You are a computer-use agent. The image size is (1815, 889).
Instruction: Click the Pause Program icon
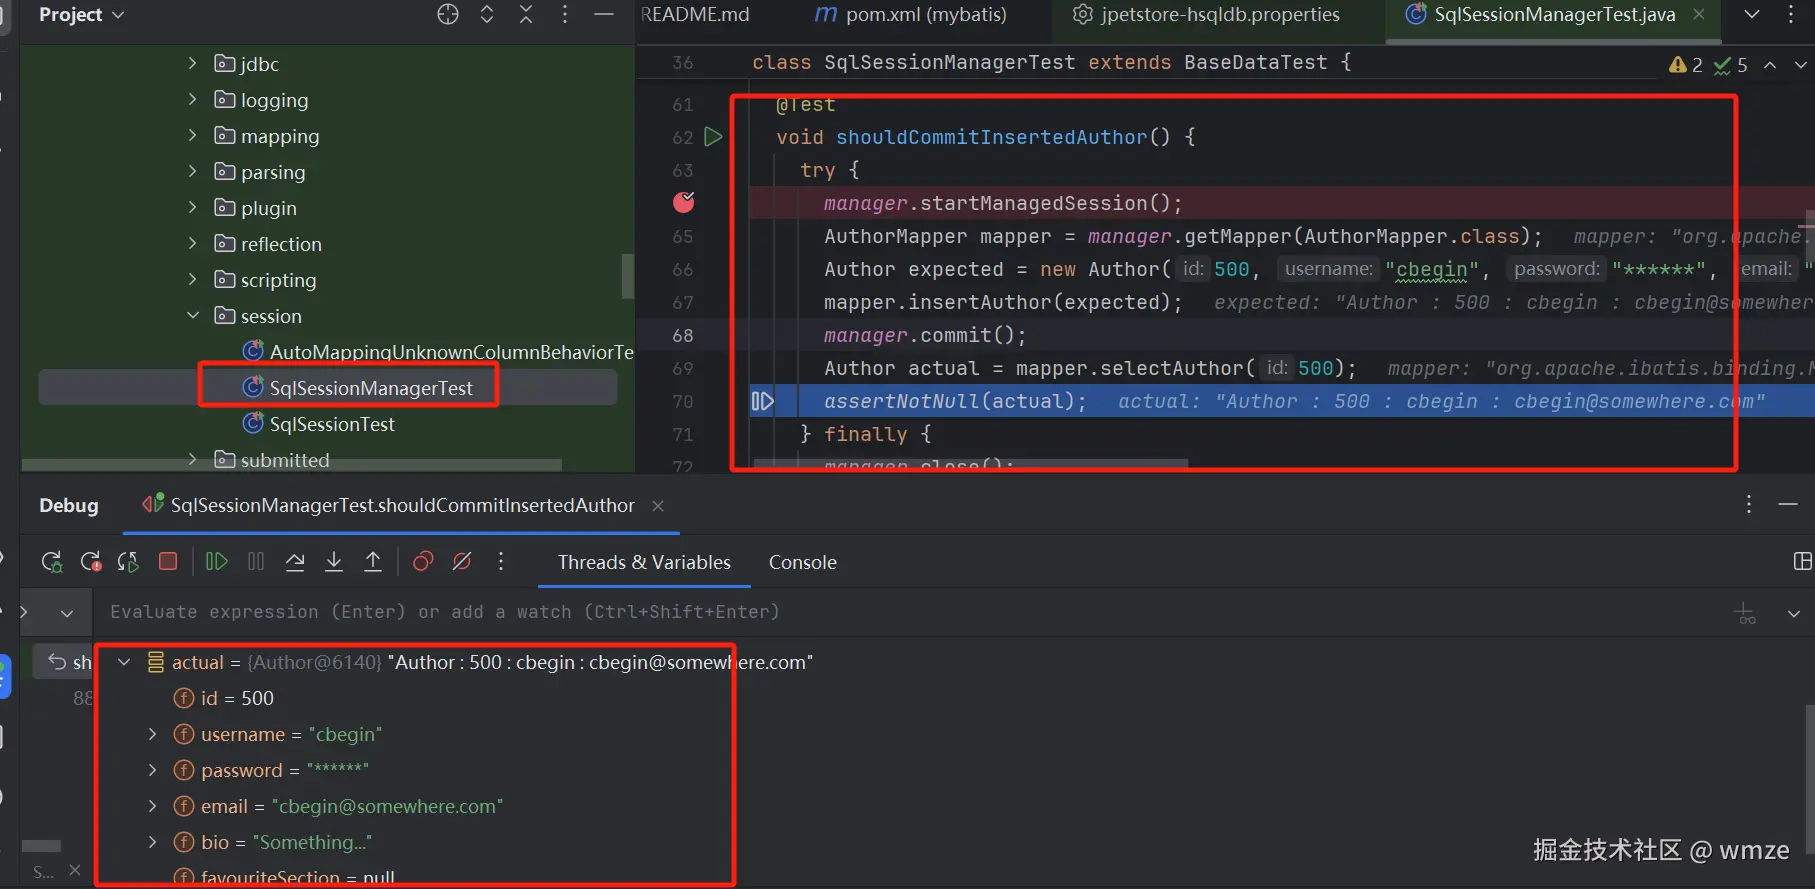point(256,562)
